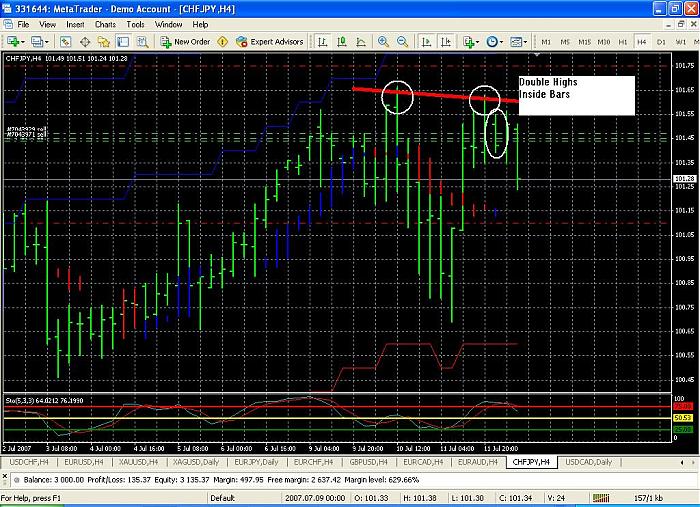Image resolution: width=700 pixels, height=507 pixels.
Task: Select the D1 timeframe
Action: tap(661, 42)
